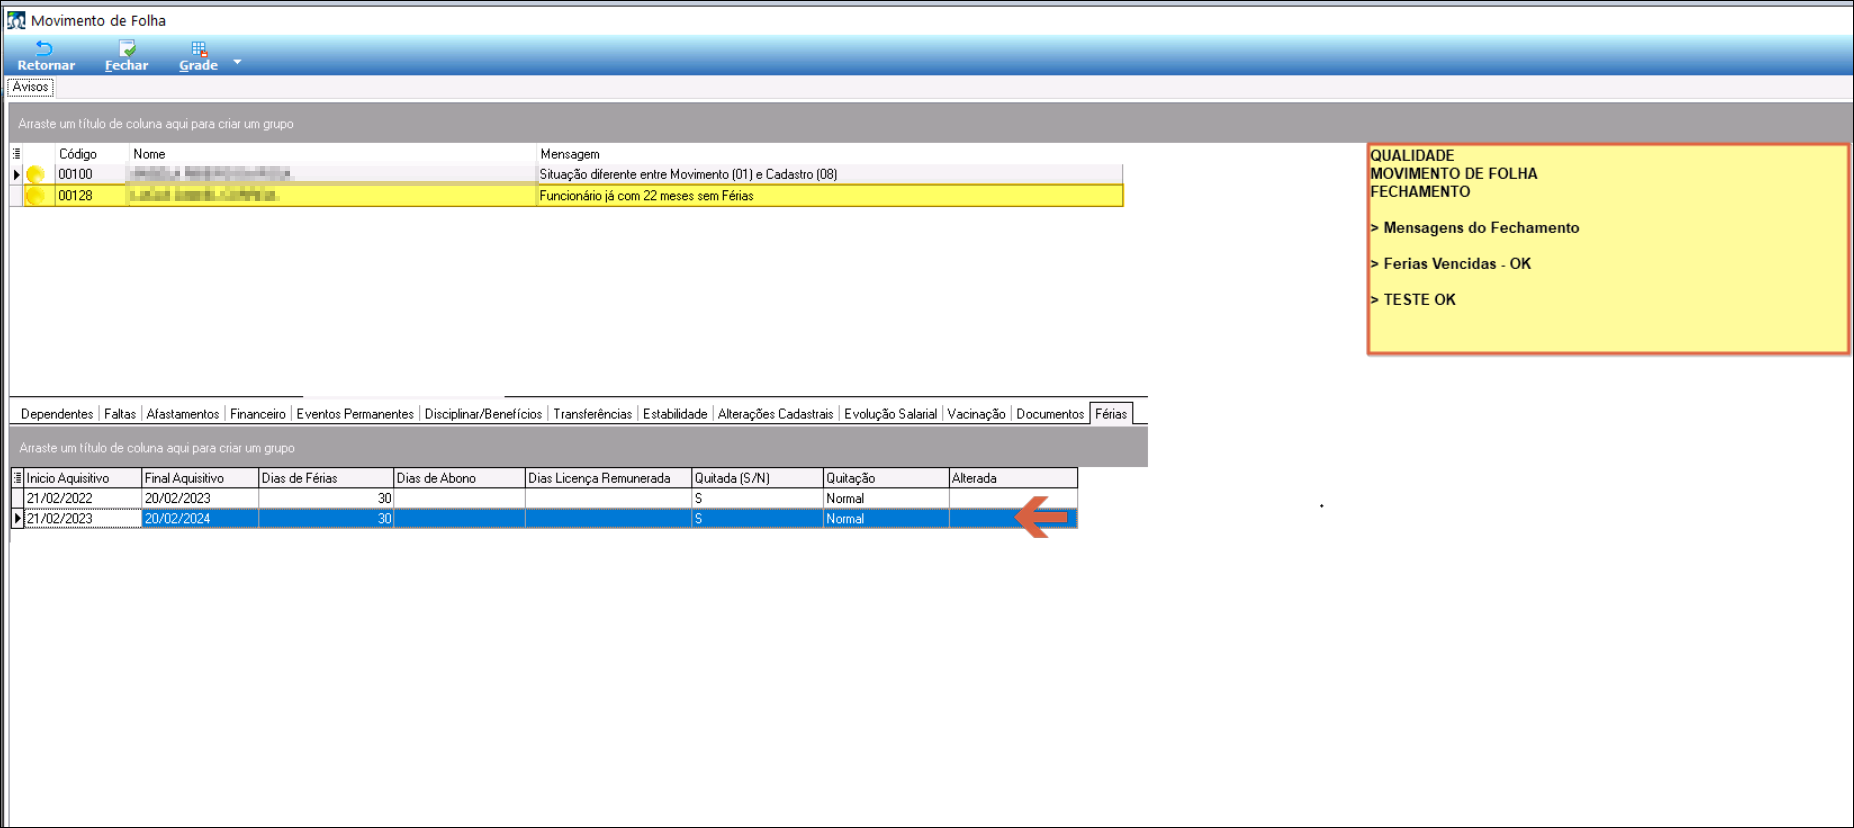Click the Fechar checkmark icon
This screenshot has height=828, width=1854.
(x=127, y=48)
